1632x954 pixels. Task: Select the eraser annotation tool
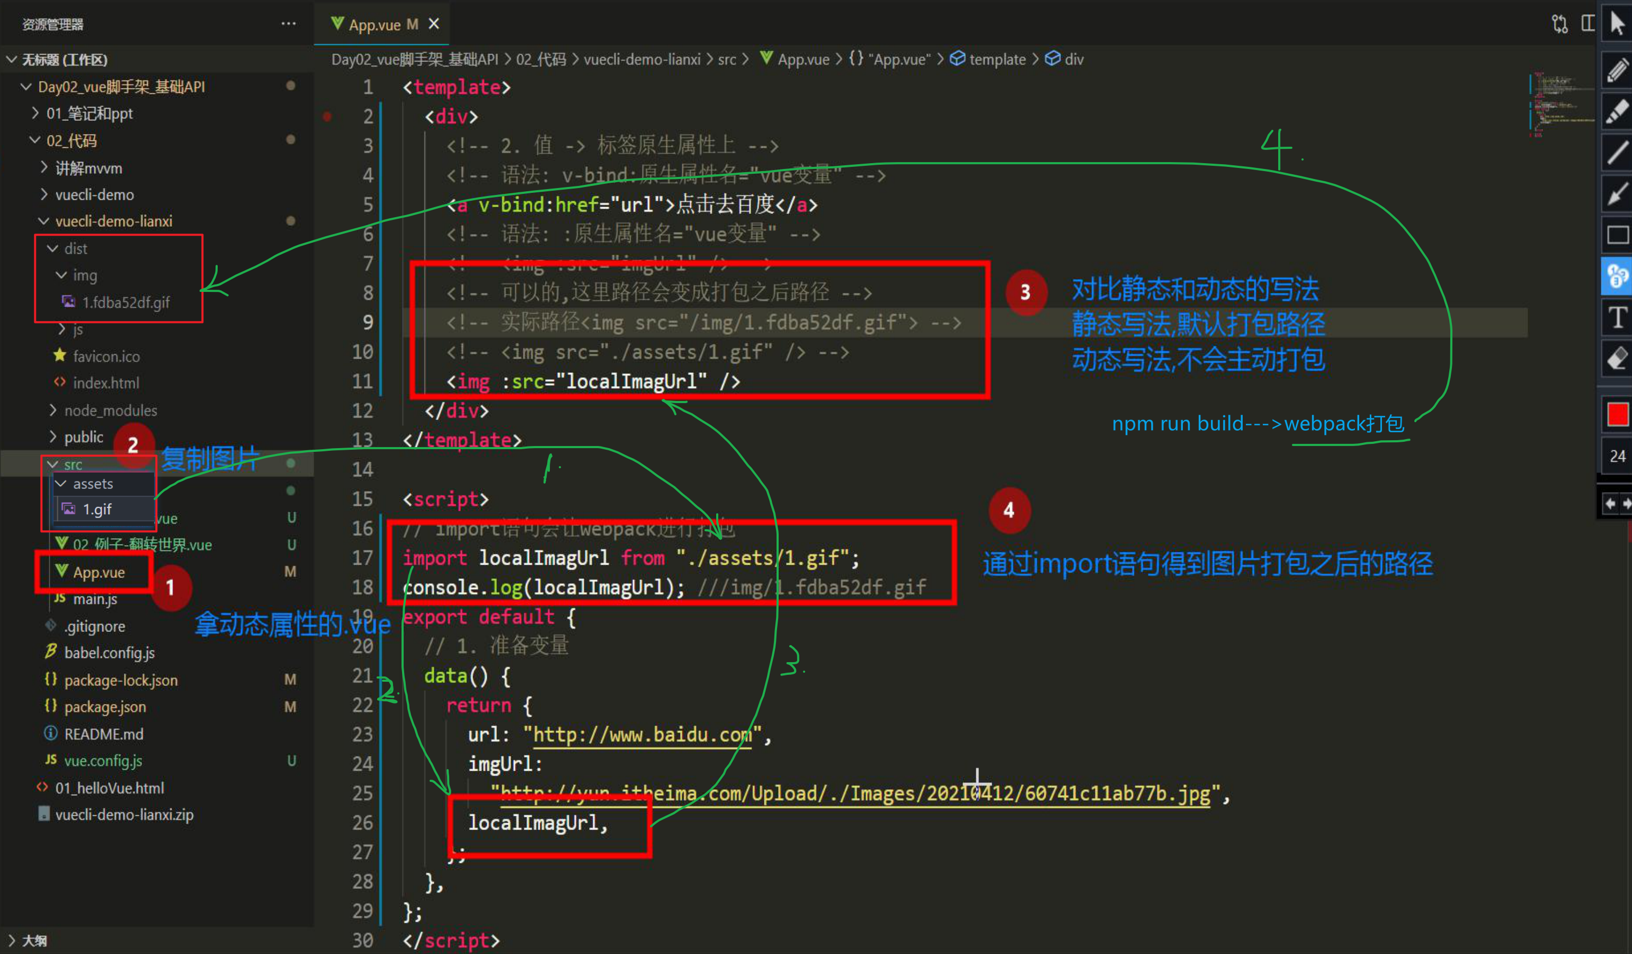(x=1617, y=358)
